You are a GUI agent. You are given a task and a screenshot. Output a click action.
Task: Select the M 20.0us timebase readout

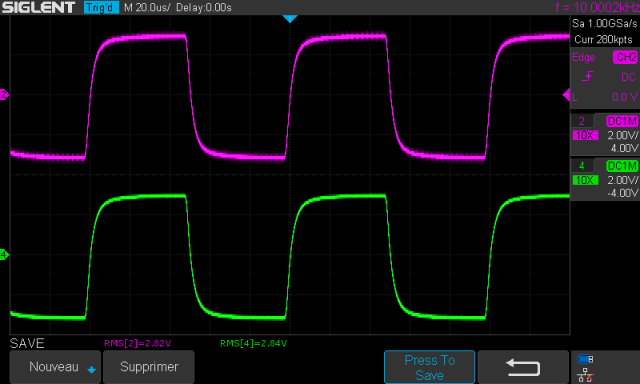click(x=147, y=7)
